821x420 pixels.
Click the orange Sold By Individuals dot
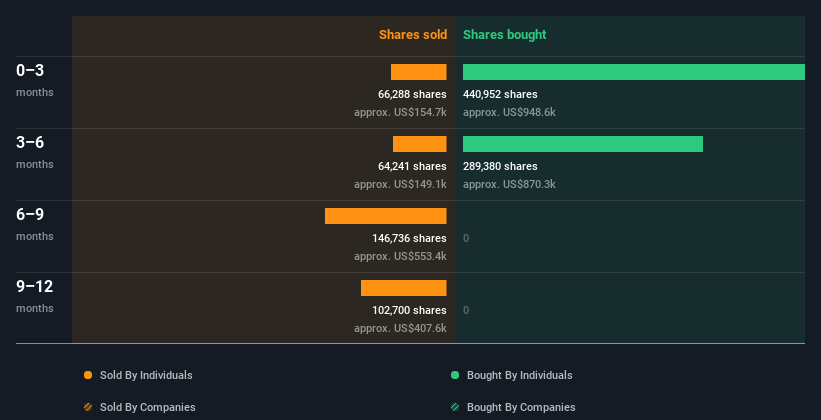coord(88,375)
